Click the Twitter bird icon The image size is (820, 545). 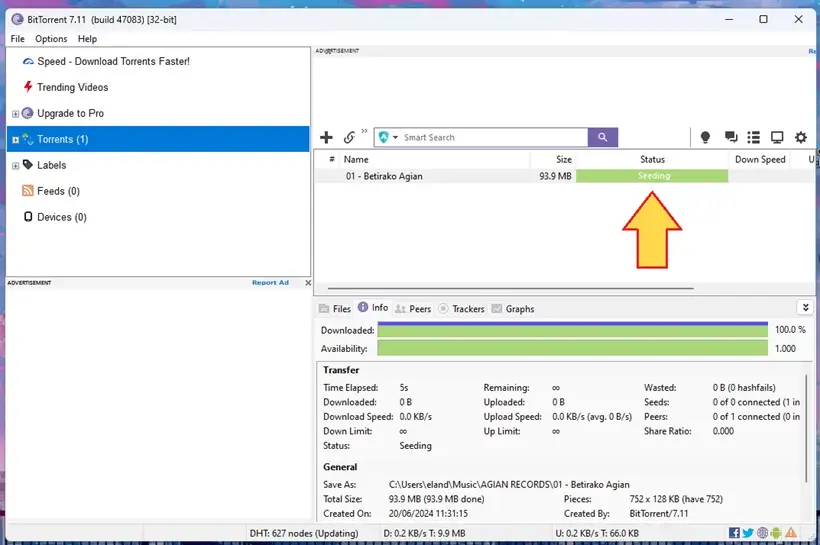pyautogui.click(x=748, y=532)
